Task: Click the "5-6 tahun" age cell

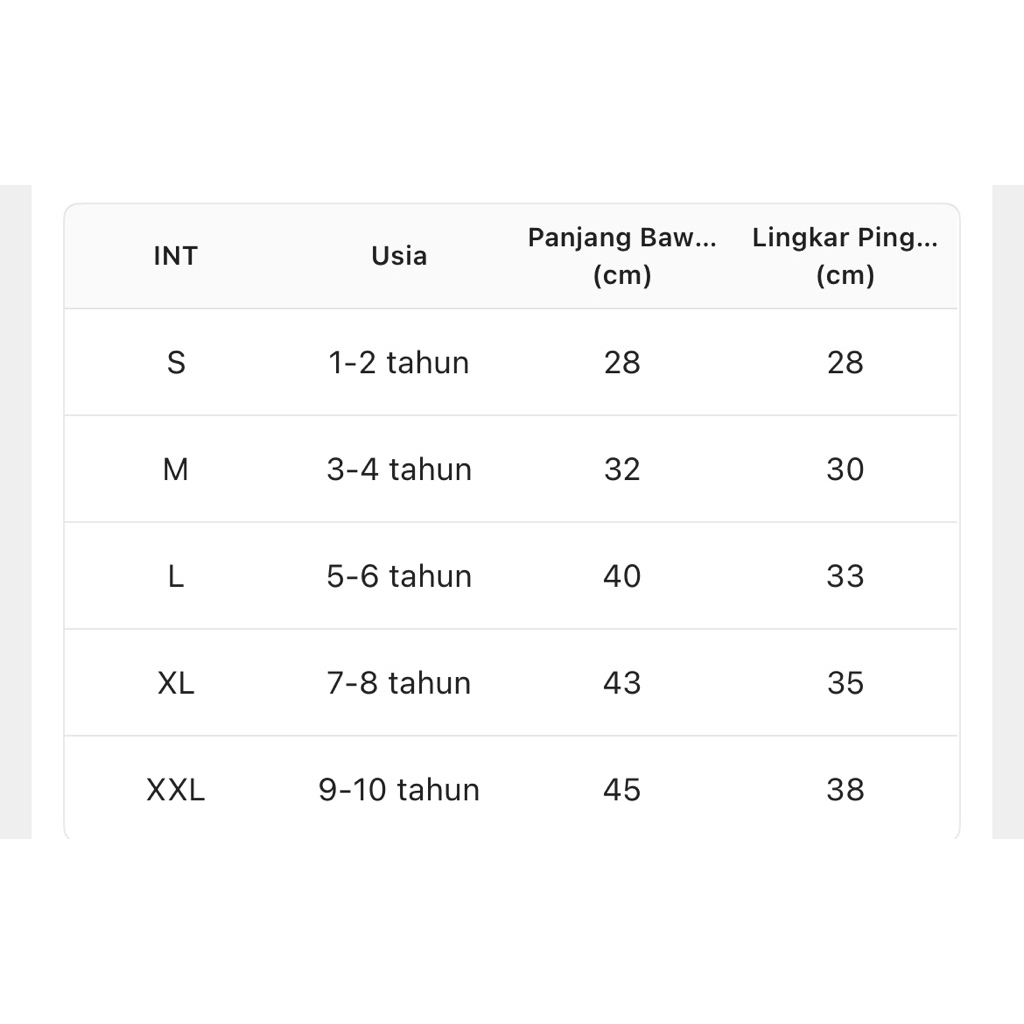Action: (x=399, y=576)
